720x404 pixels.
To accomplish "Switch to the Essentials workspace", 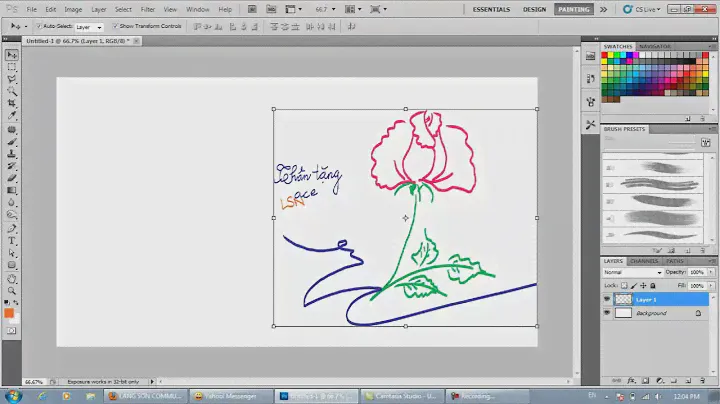I will point(491,9).
